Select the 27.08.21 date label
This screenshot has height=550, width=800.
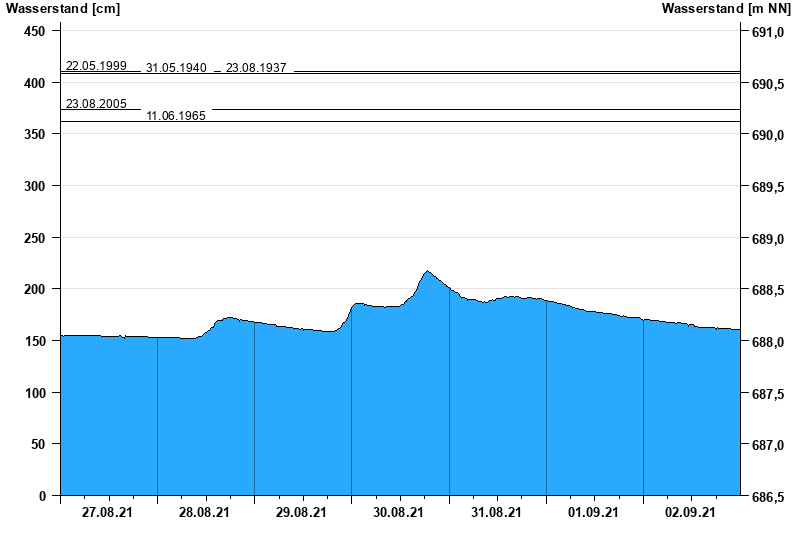pyautogui.click(x=107, y=513)
